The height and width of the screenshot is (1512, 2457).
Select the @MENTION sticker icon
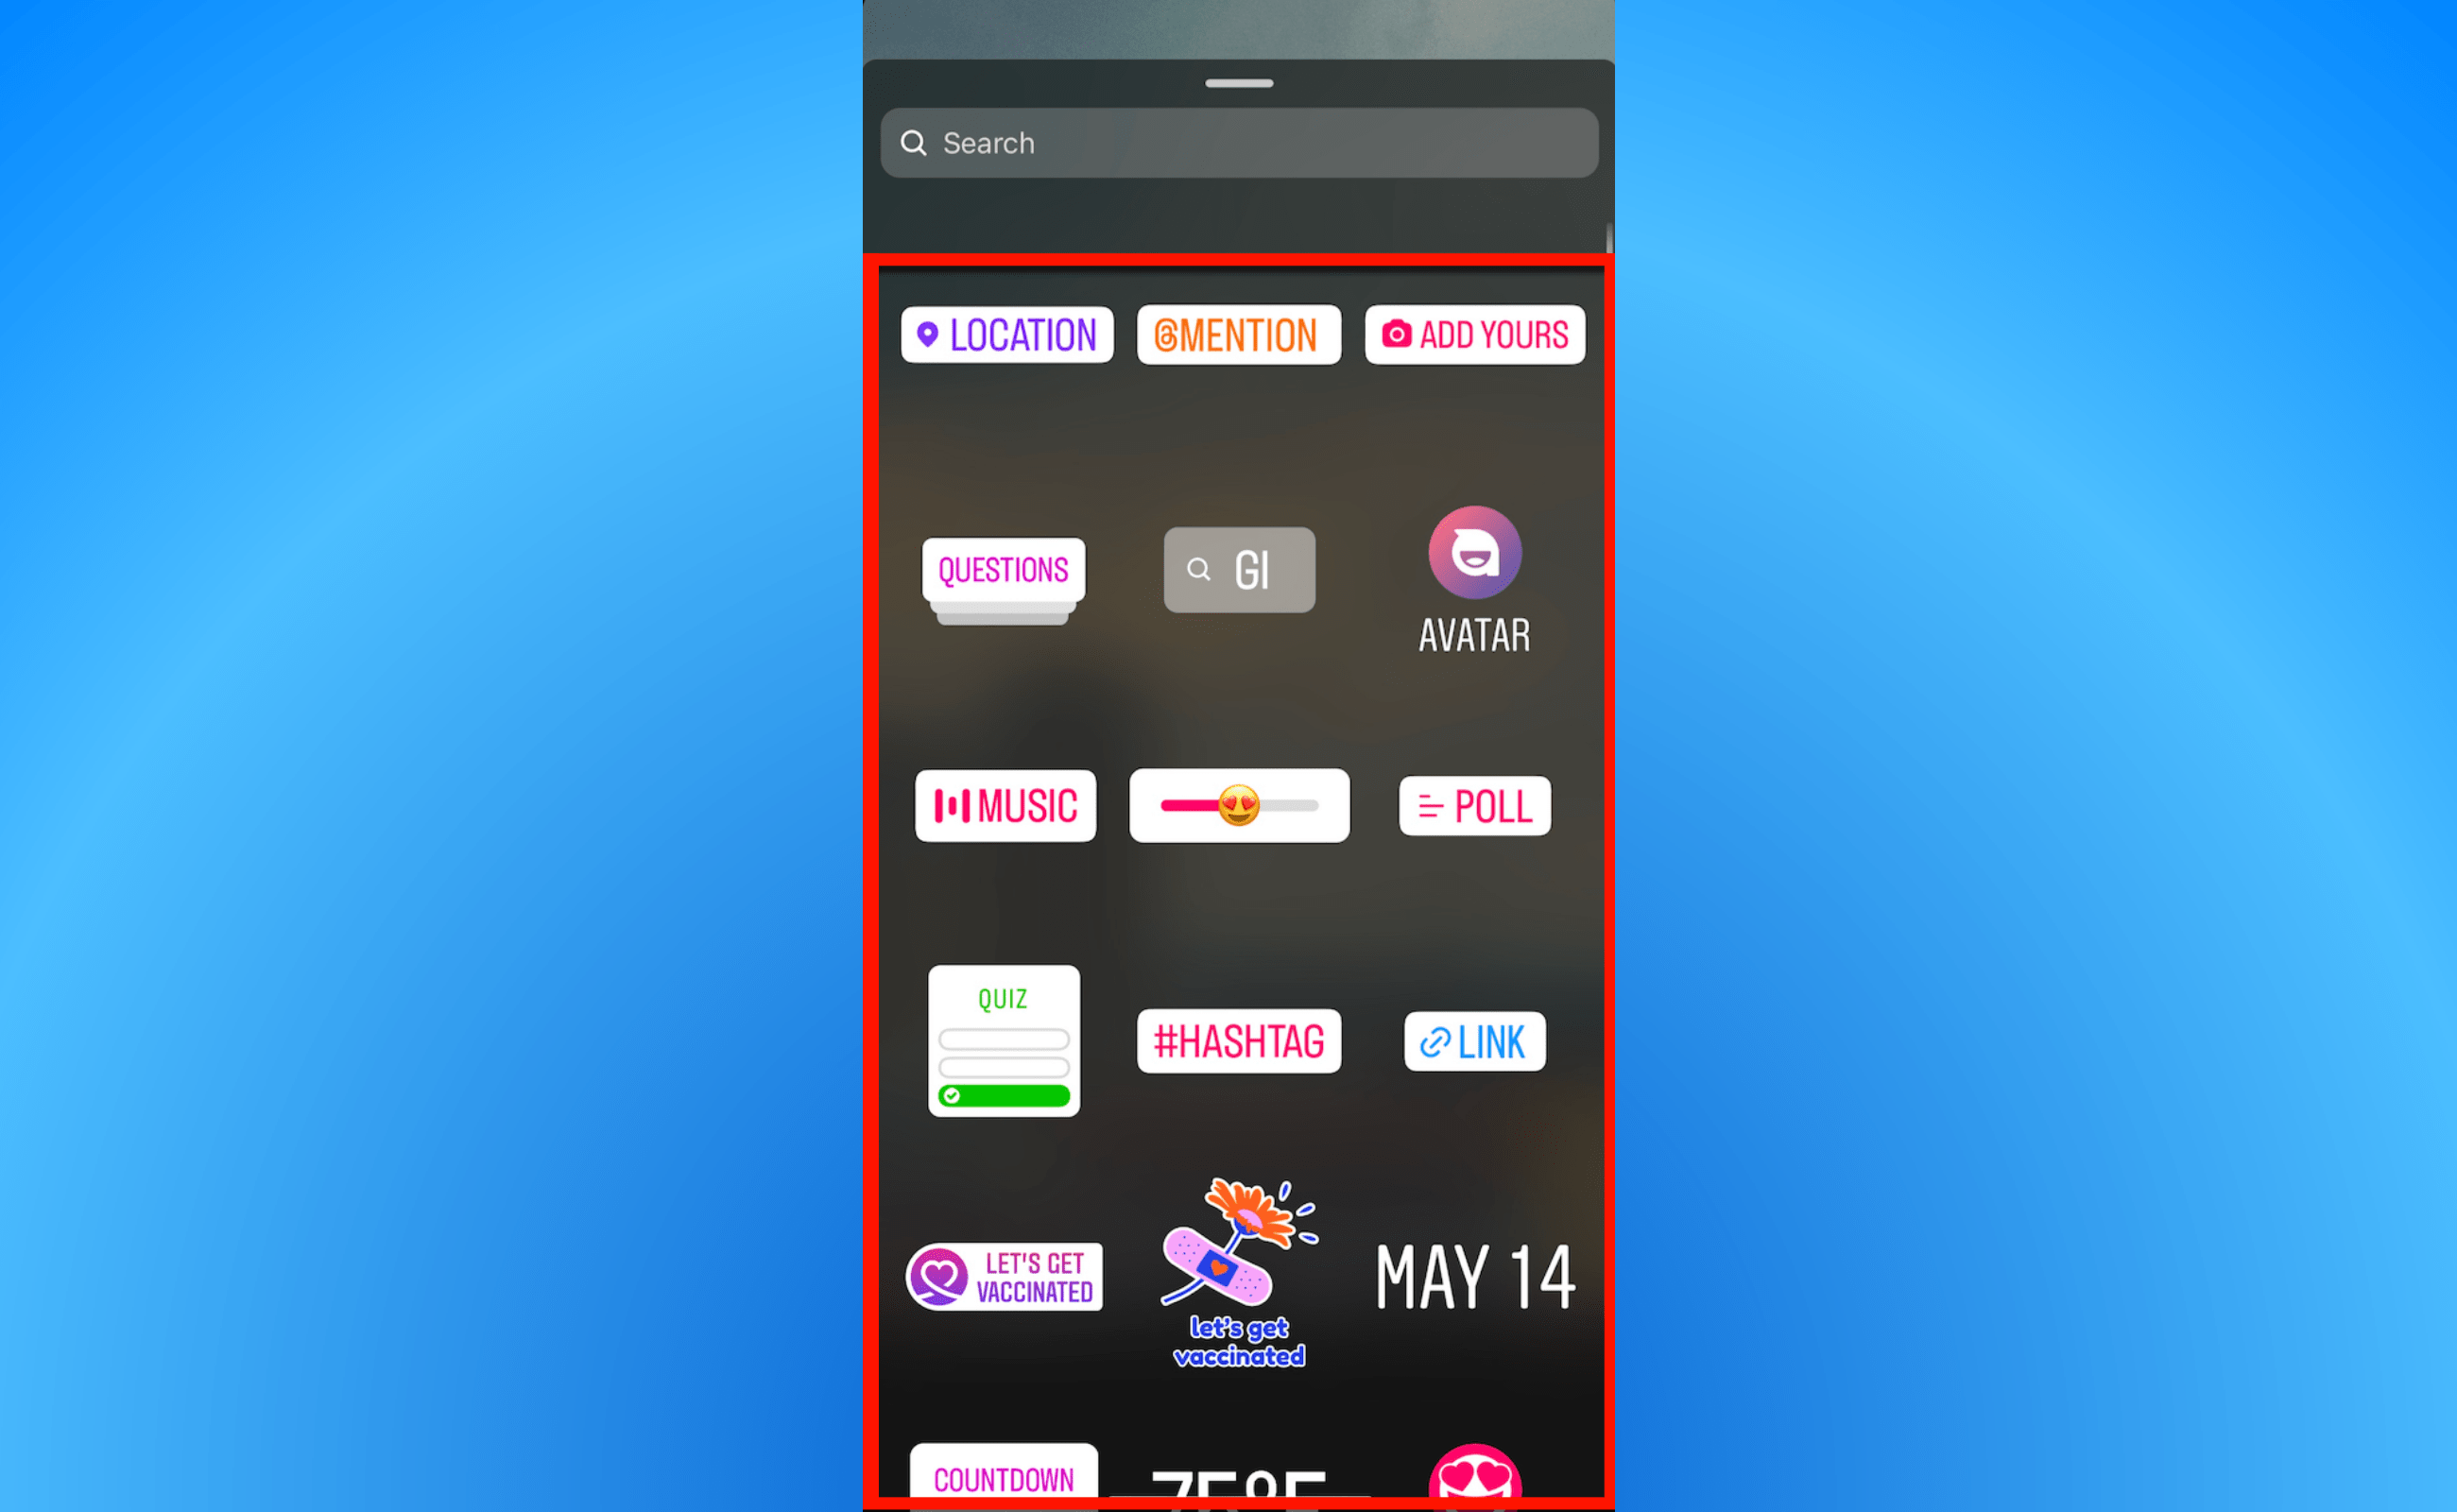(1237, 334)
